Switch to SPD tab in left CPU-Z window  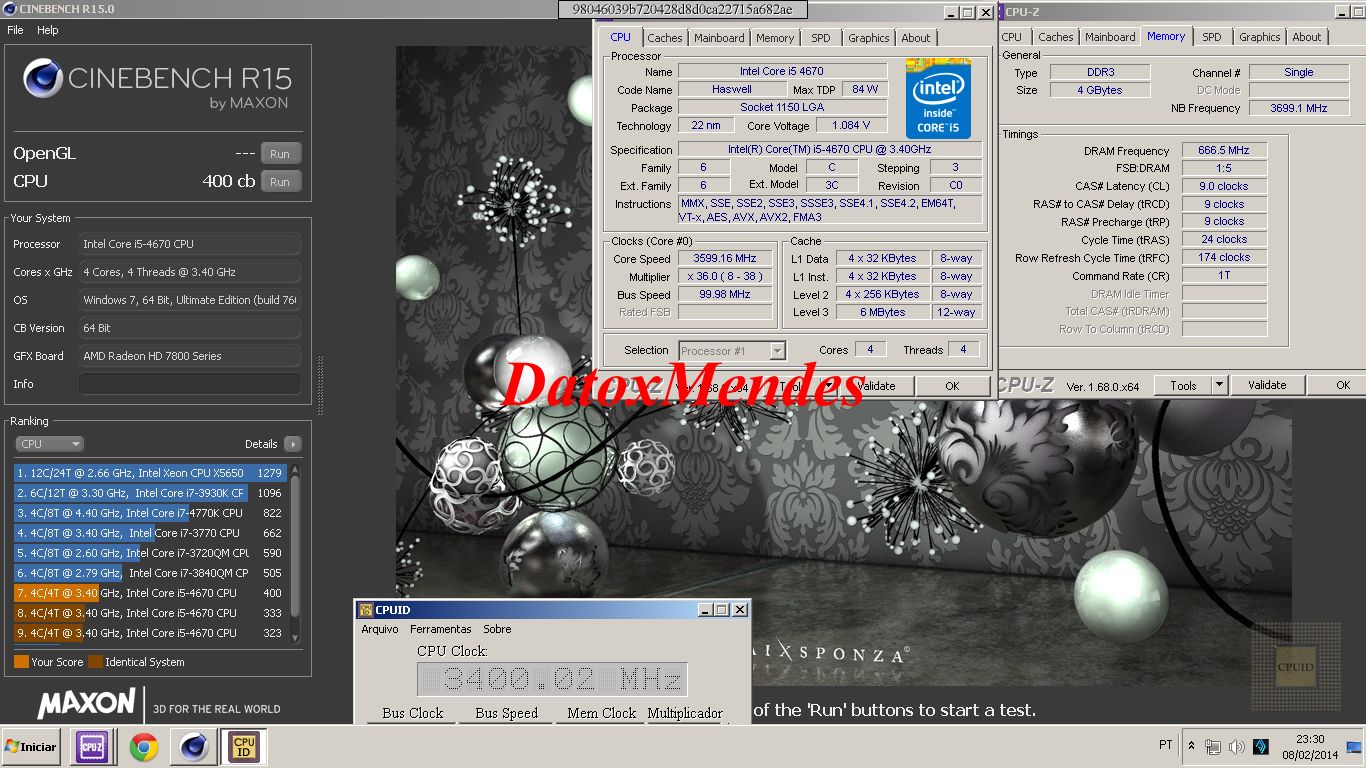[x=821, y=38]
